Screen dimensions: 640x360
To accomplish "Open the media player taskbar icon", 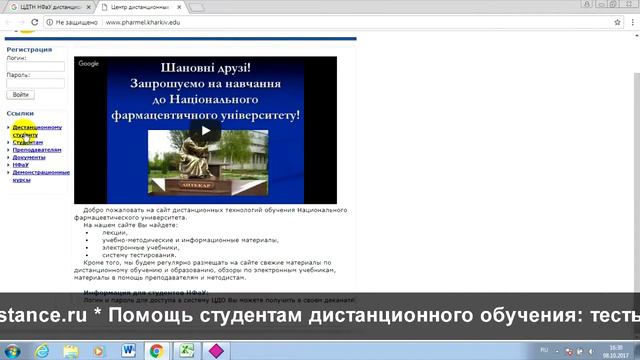I will point(98,351).
